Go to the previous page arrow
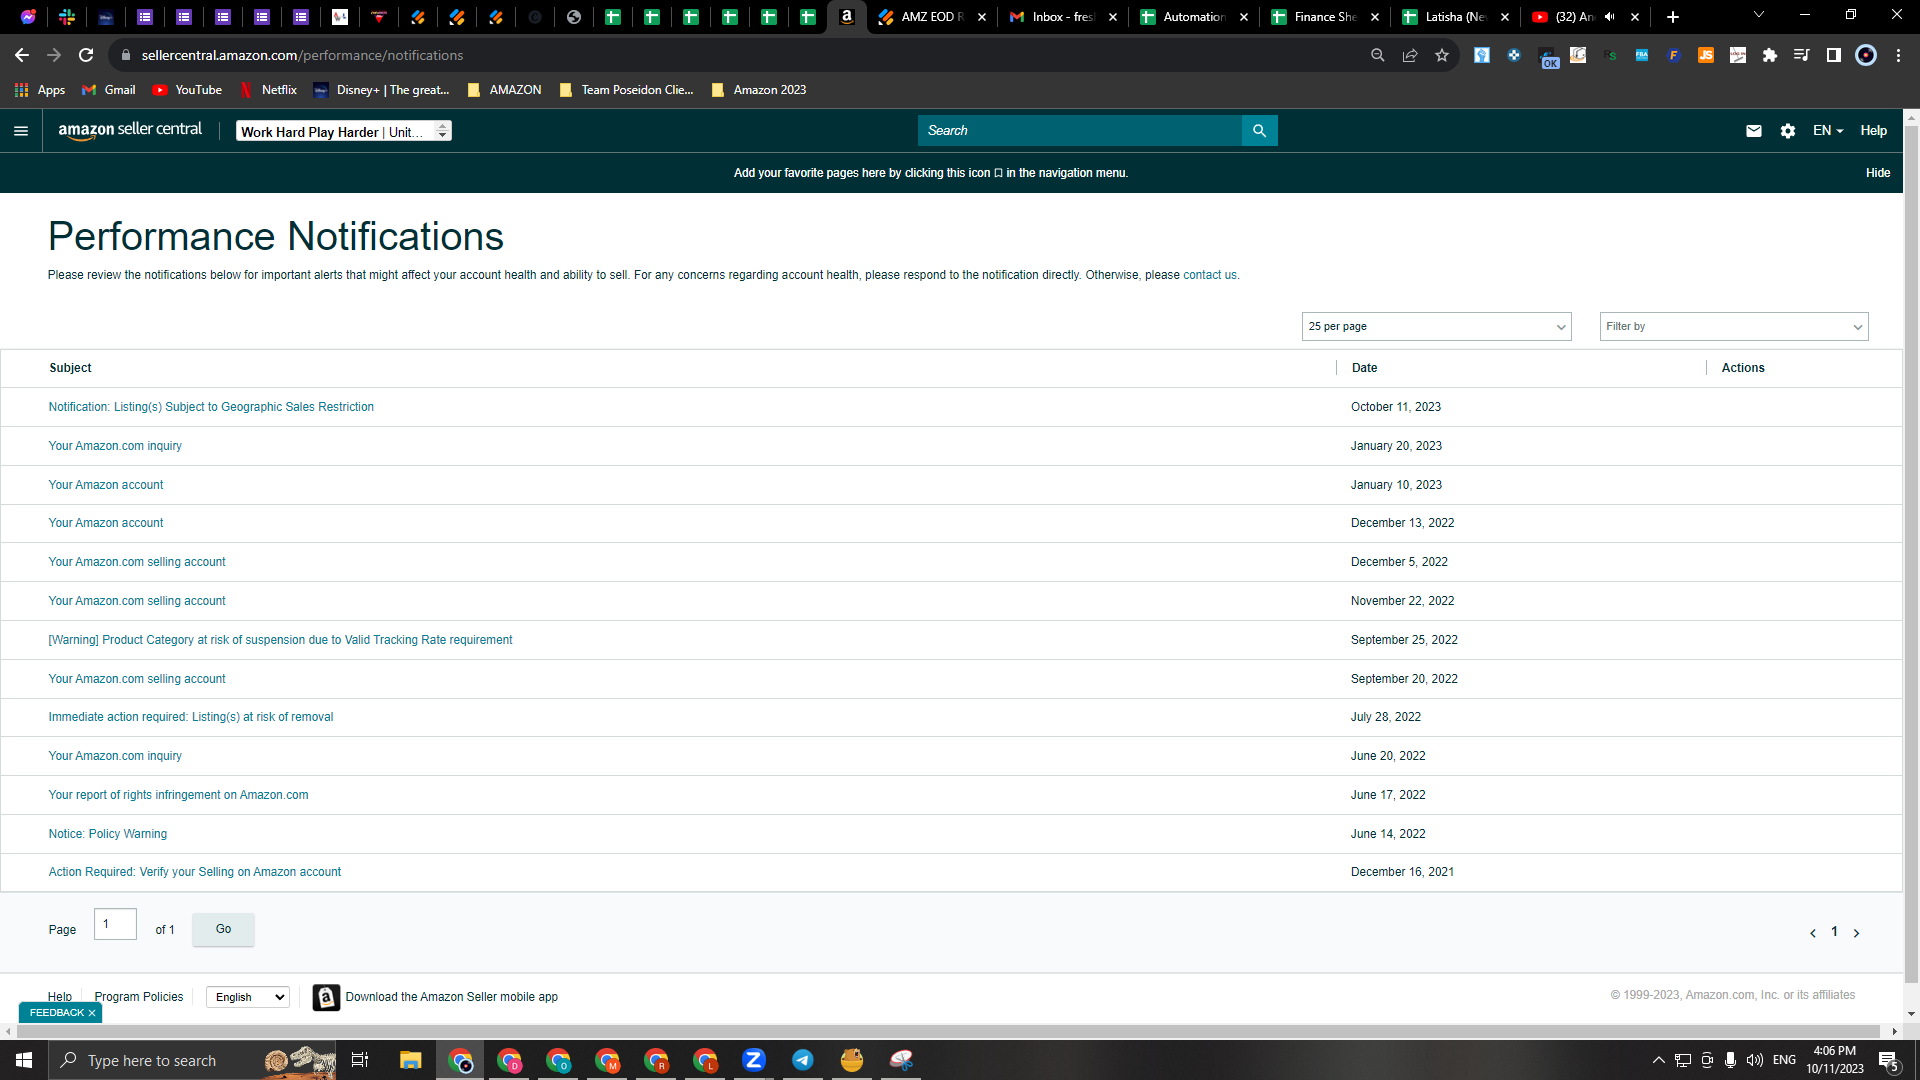 pos(1812,933)
